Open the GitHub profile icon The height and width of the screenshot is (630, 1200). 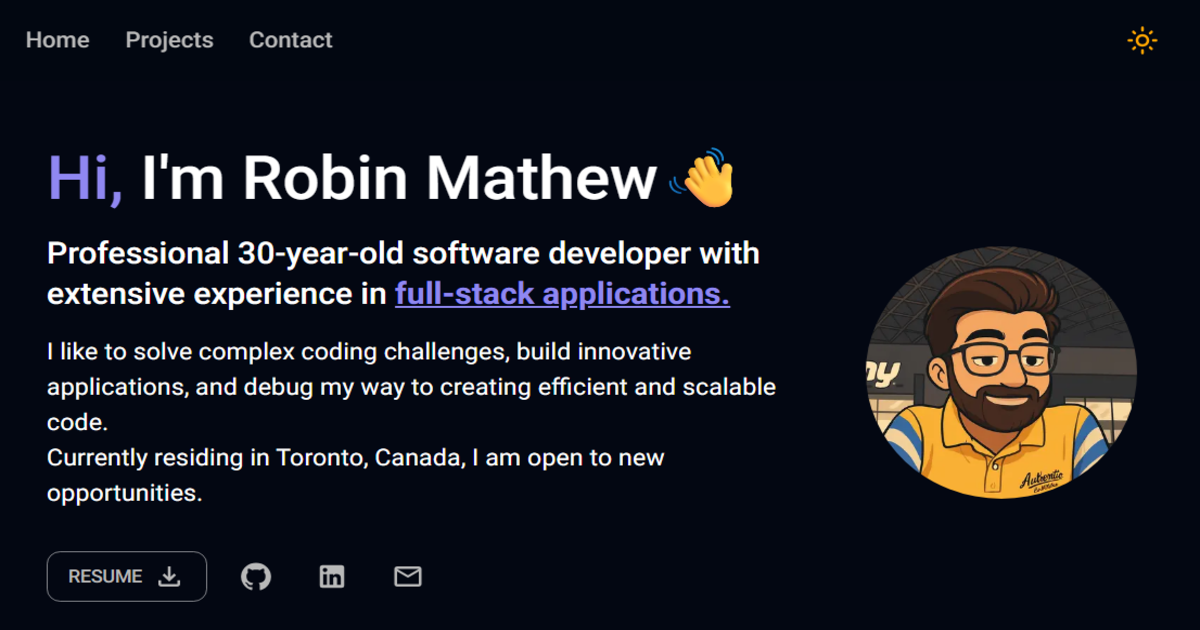click(x=256, y=576)
